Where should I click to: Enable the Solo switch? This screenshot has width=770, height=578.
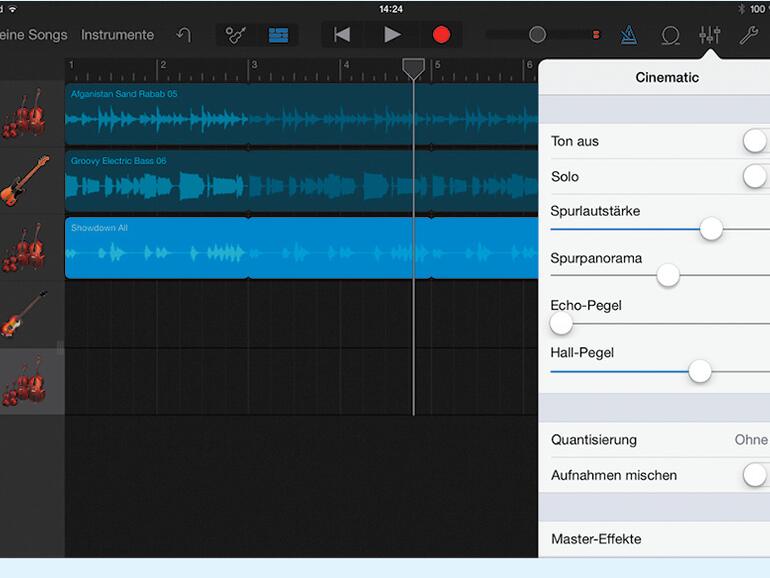[x=756, y=177]
